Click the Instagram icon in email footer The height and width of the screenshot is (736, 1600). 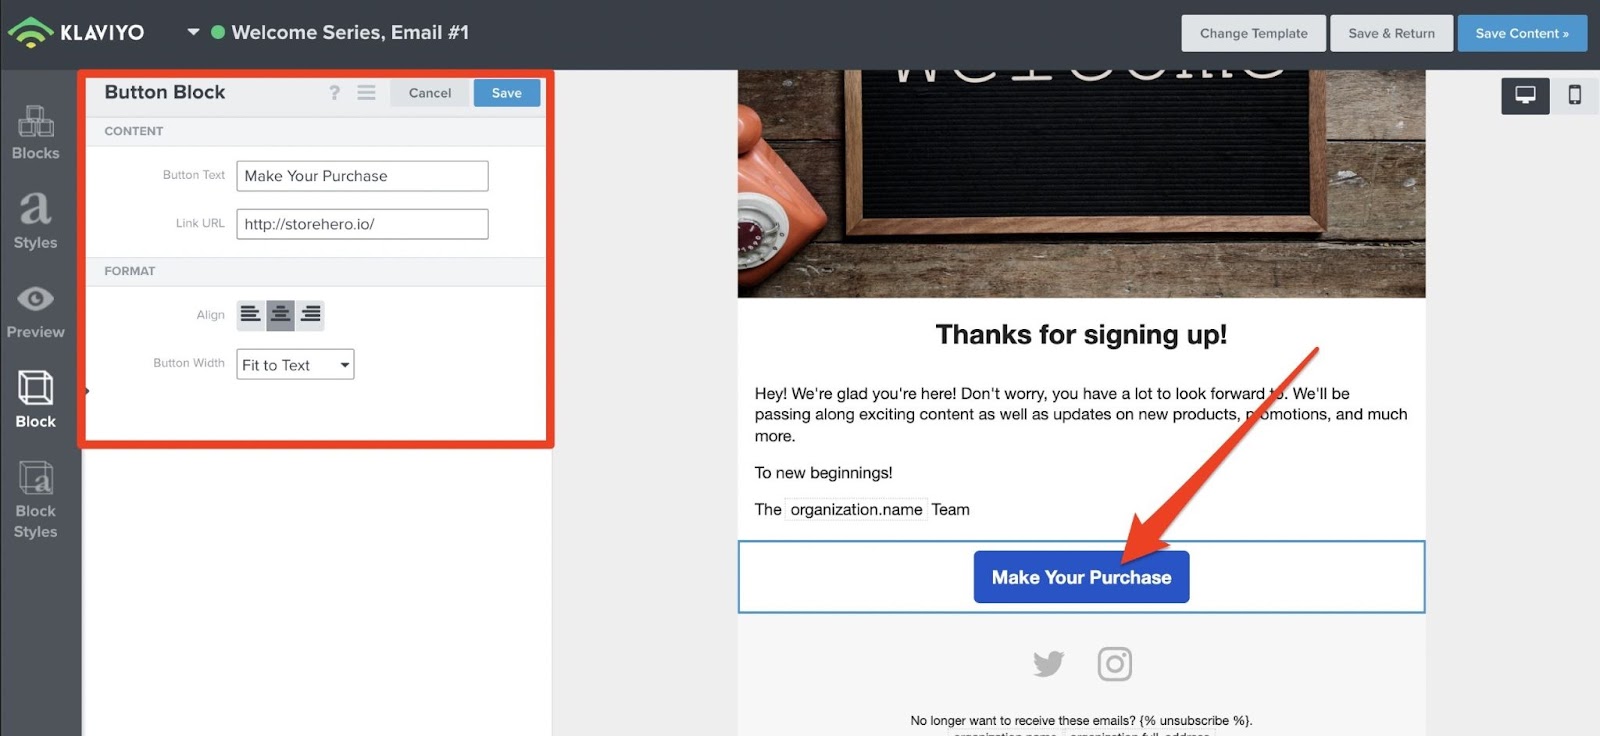click(x=1115, y=663)
